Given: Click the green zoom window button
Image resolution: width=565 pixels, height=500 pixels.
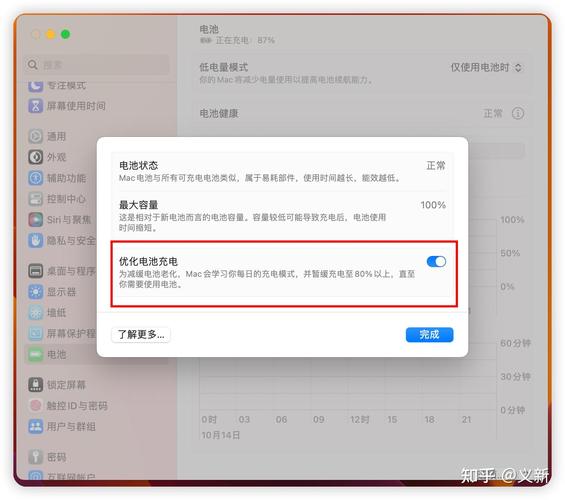Looking at the screenshot, I should point(66,35).
